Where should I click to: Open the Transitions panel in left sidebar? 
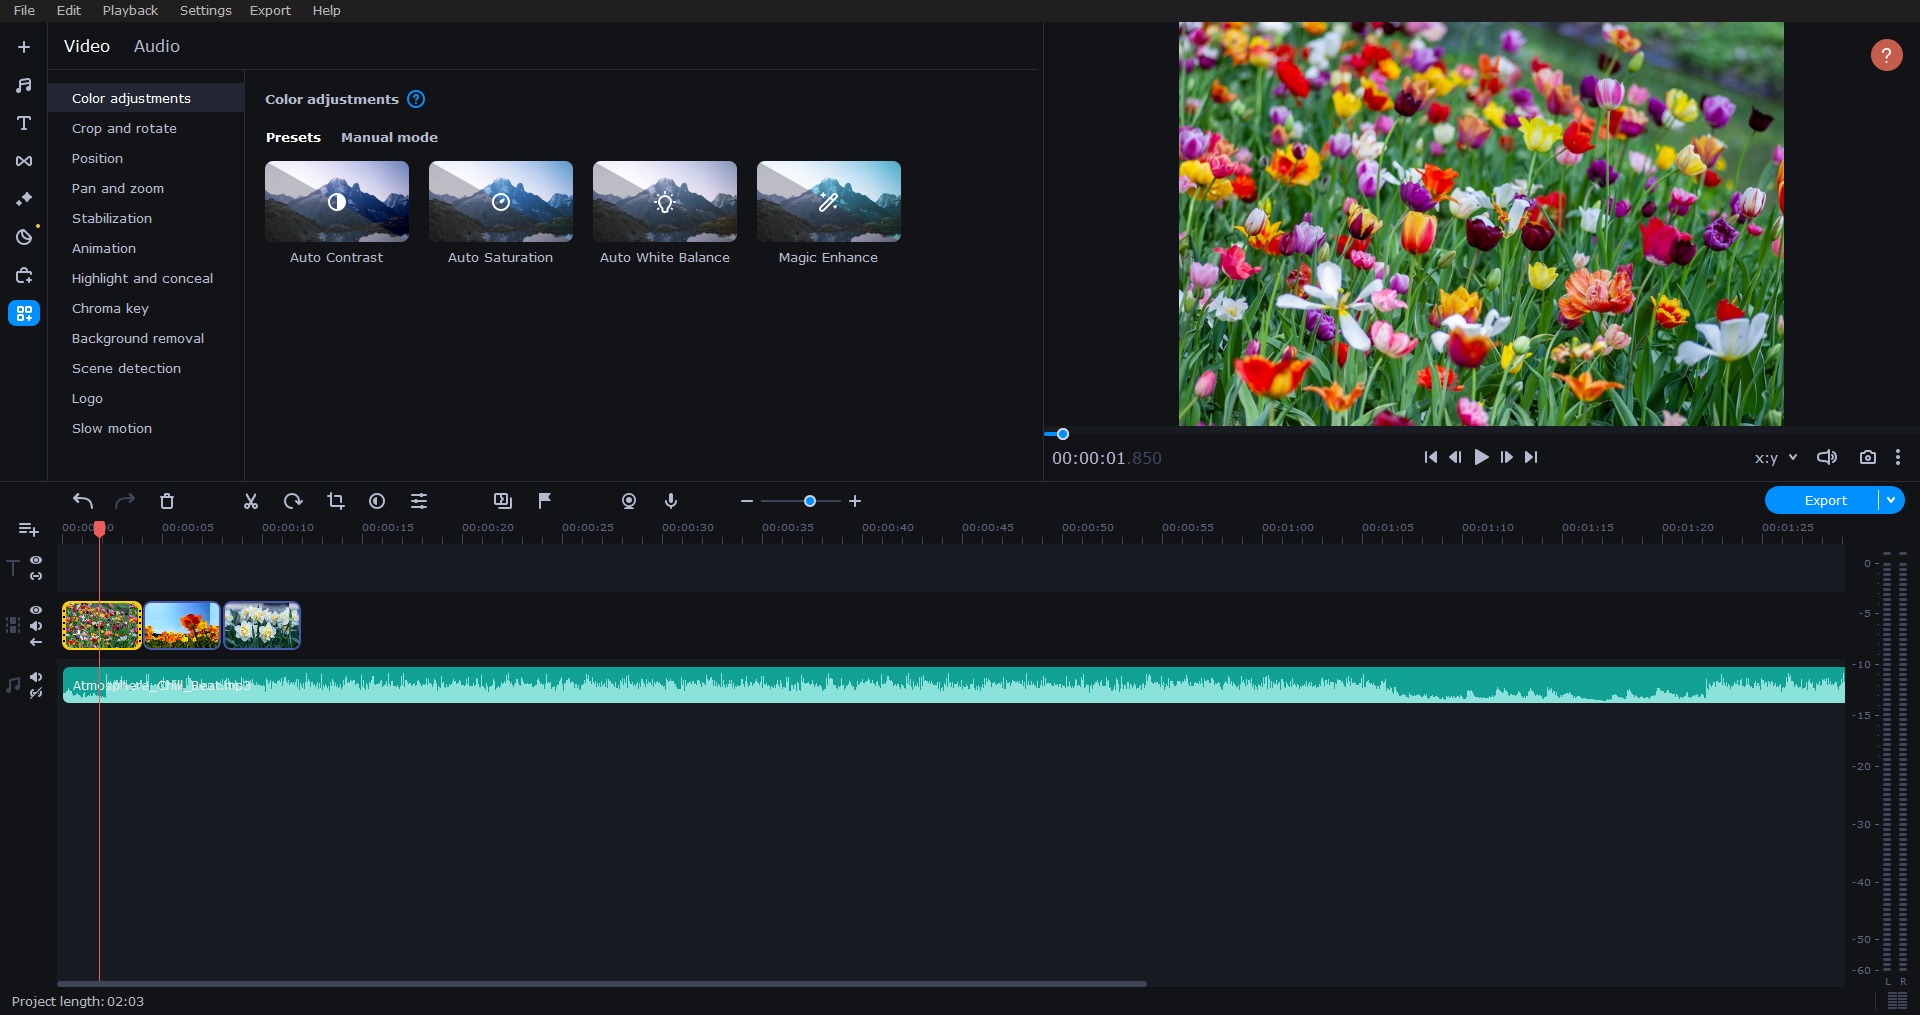click(24, 161)
